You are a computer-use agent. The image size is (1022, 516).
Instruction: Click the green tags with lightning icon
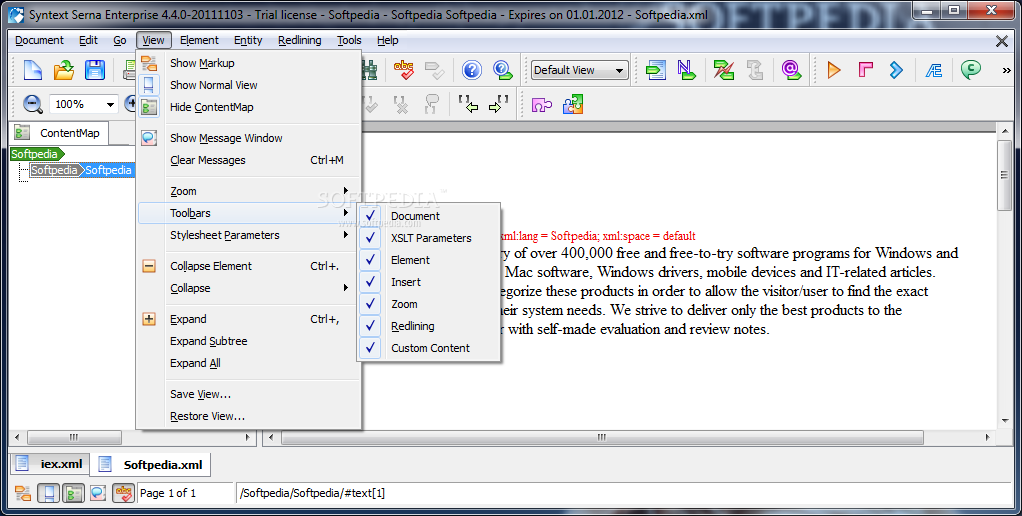(x=723, y=70)
